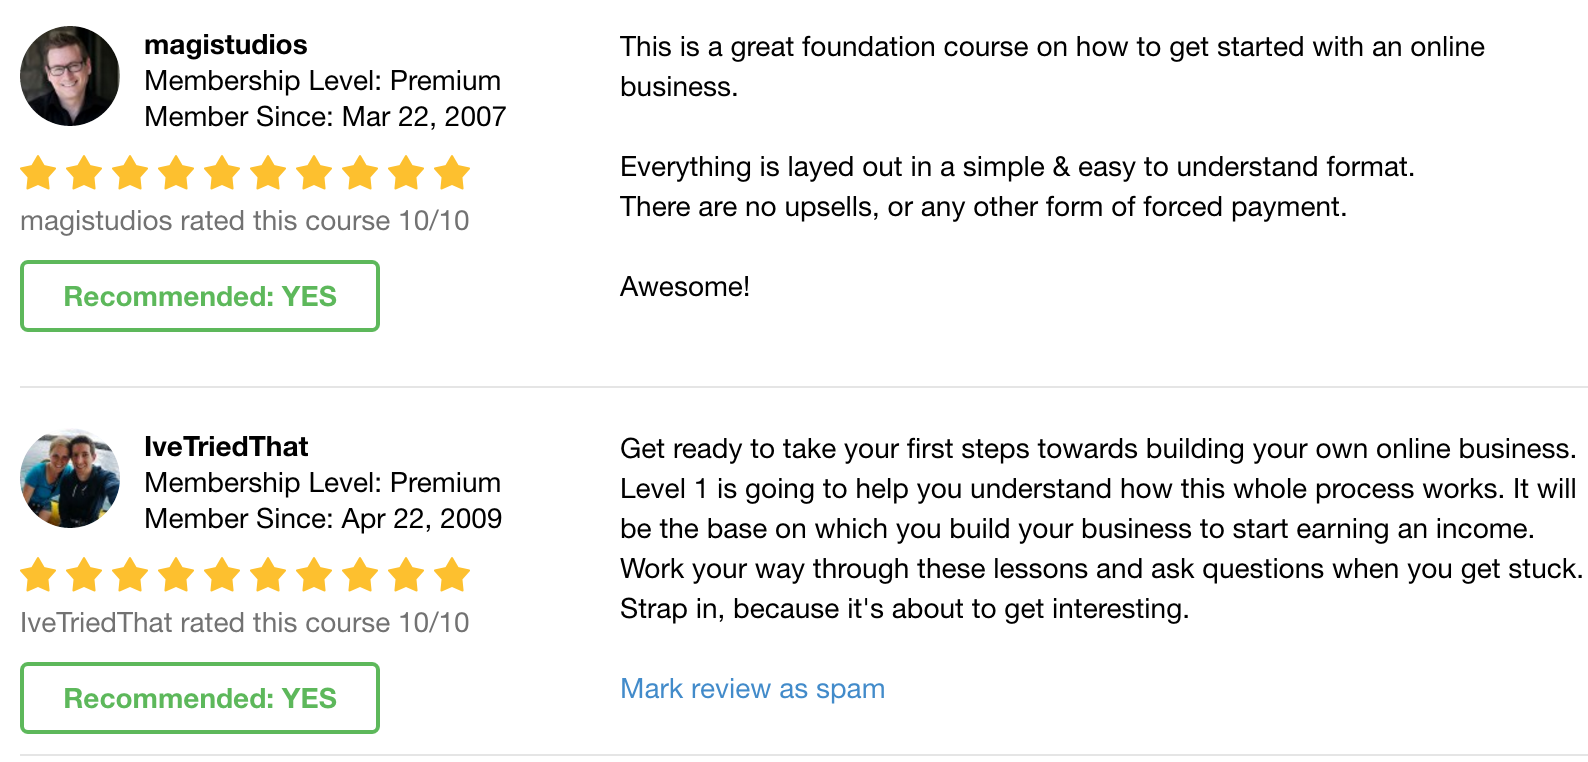Click magistudios rated this course 10/10 text
The width and height of the screenshot is (1588, 762).
click(244, 221)
